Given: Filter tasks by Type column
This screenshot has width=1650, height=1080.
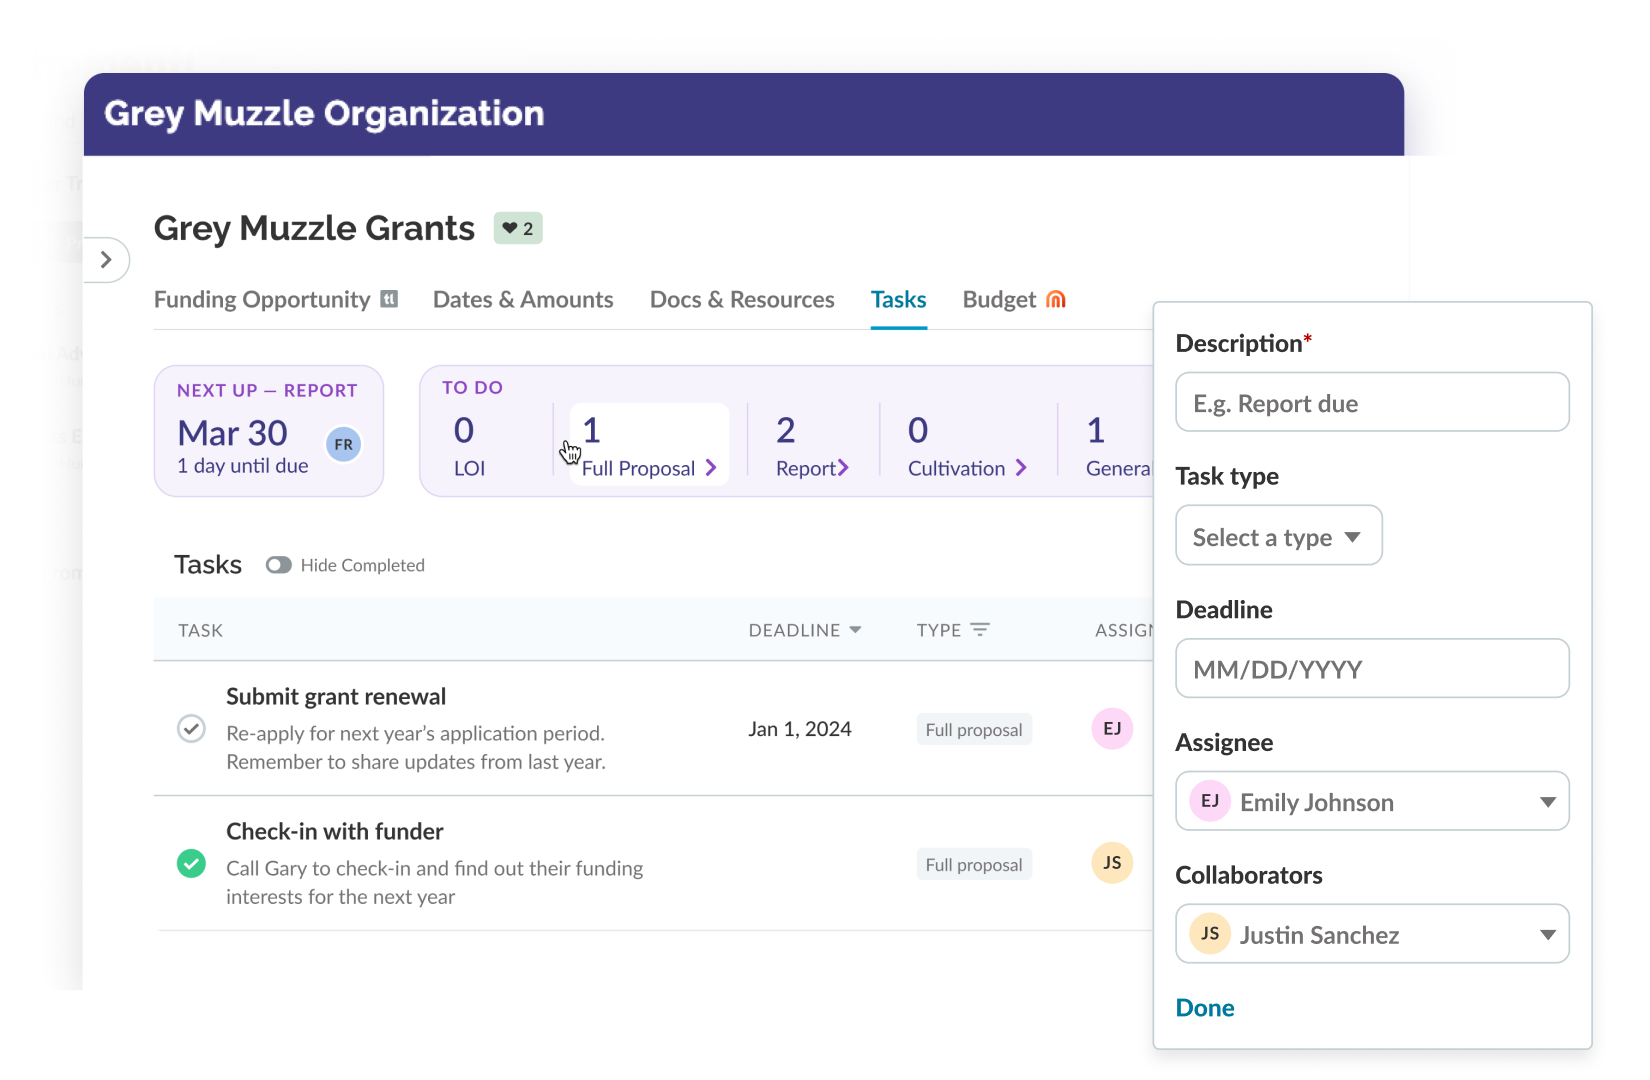Looking at the screenshot, I should (953, 630).
